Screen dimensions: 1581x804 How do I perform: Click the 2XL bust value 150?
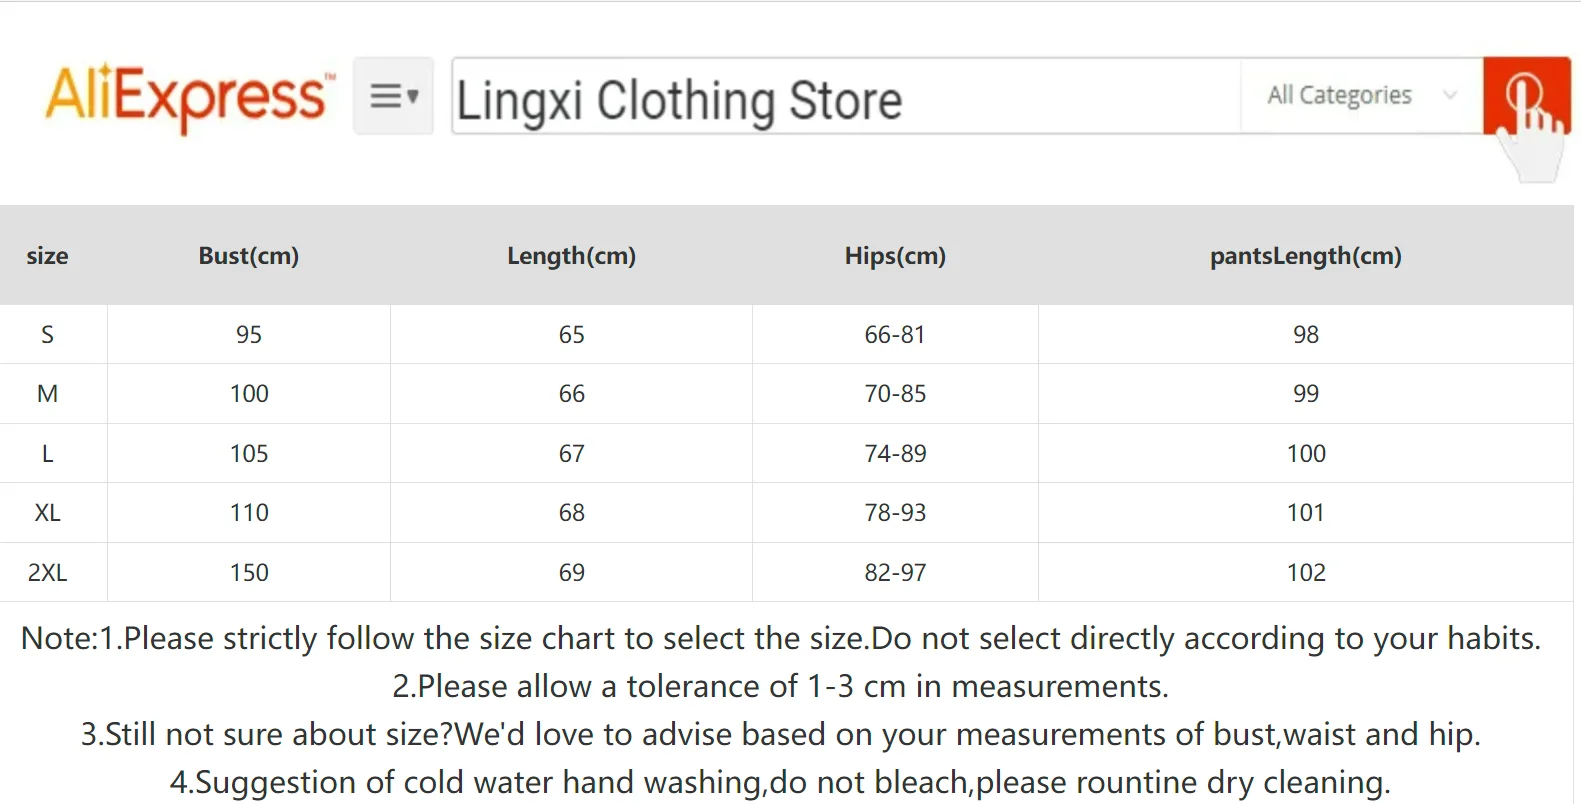tap(249, 573)
